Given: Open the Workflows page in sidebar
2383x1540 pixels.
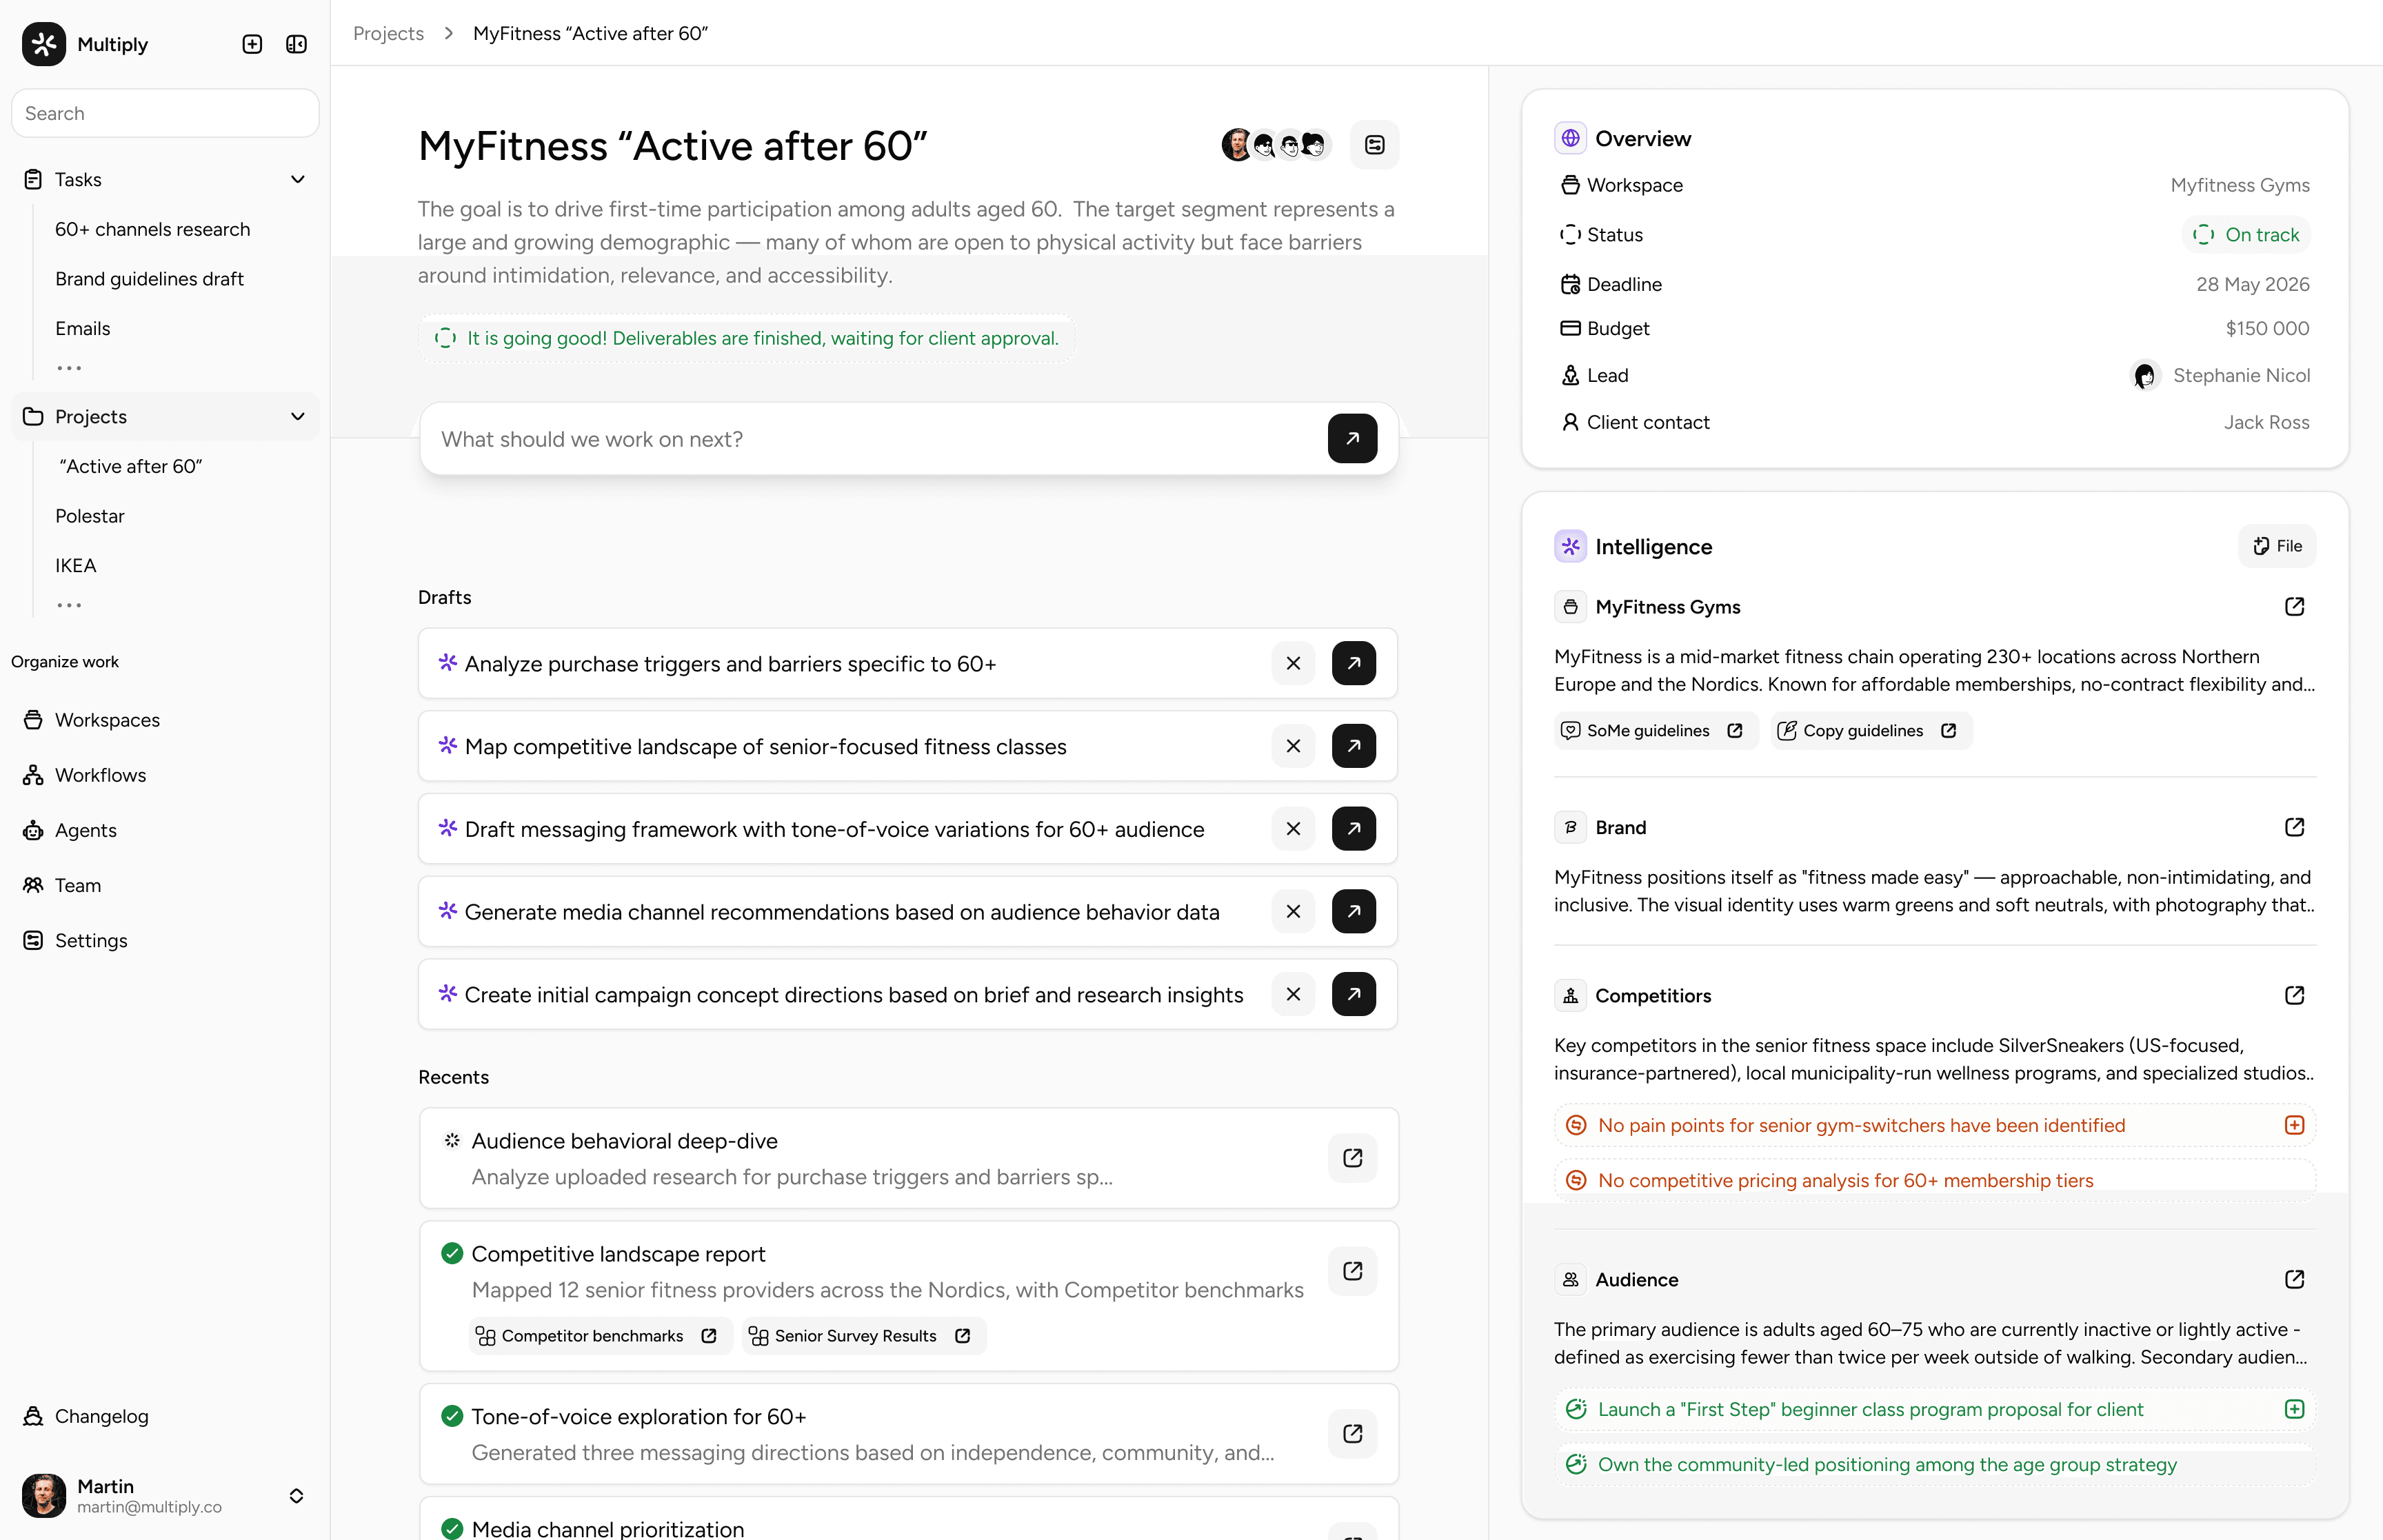Looking at the screenshot, I should tap(100, 775).
